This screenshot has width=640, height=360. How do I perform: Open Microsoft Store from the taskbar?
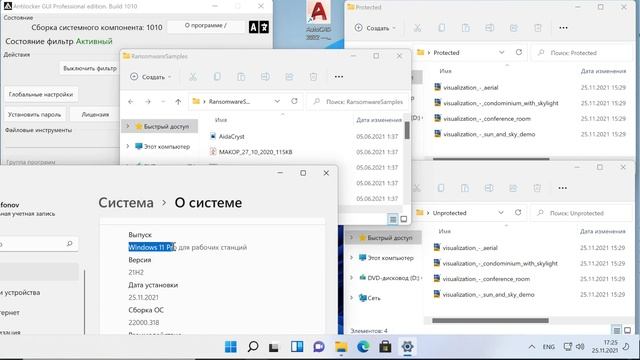[x=385, y=347]
